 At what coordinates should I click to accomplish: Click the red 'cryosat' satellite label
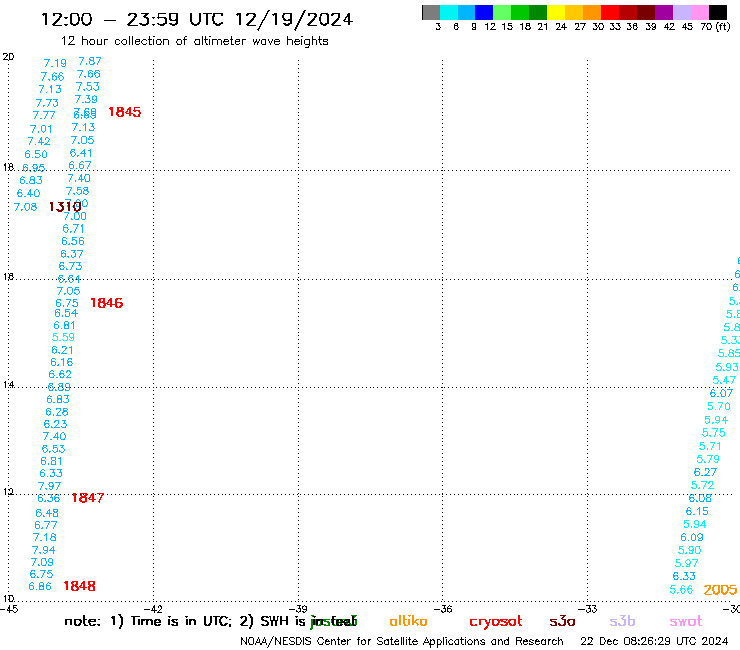[x=496, y=621]
